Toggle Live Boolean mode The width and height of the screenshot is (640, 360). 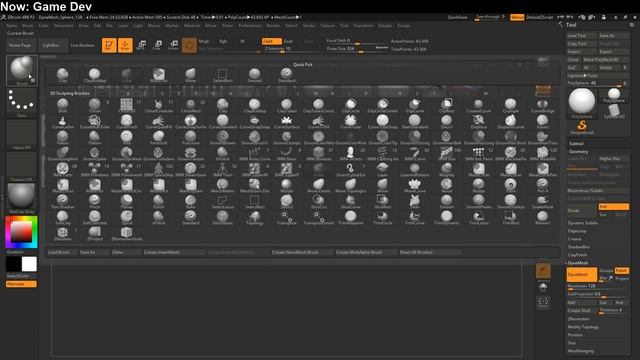pos(82,45)
